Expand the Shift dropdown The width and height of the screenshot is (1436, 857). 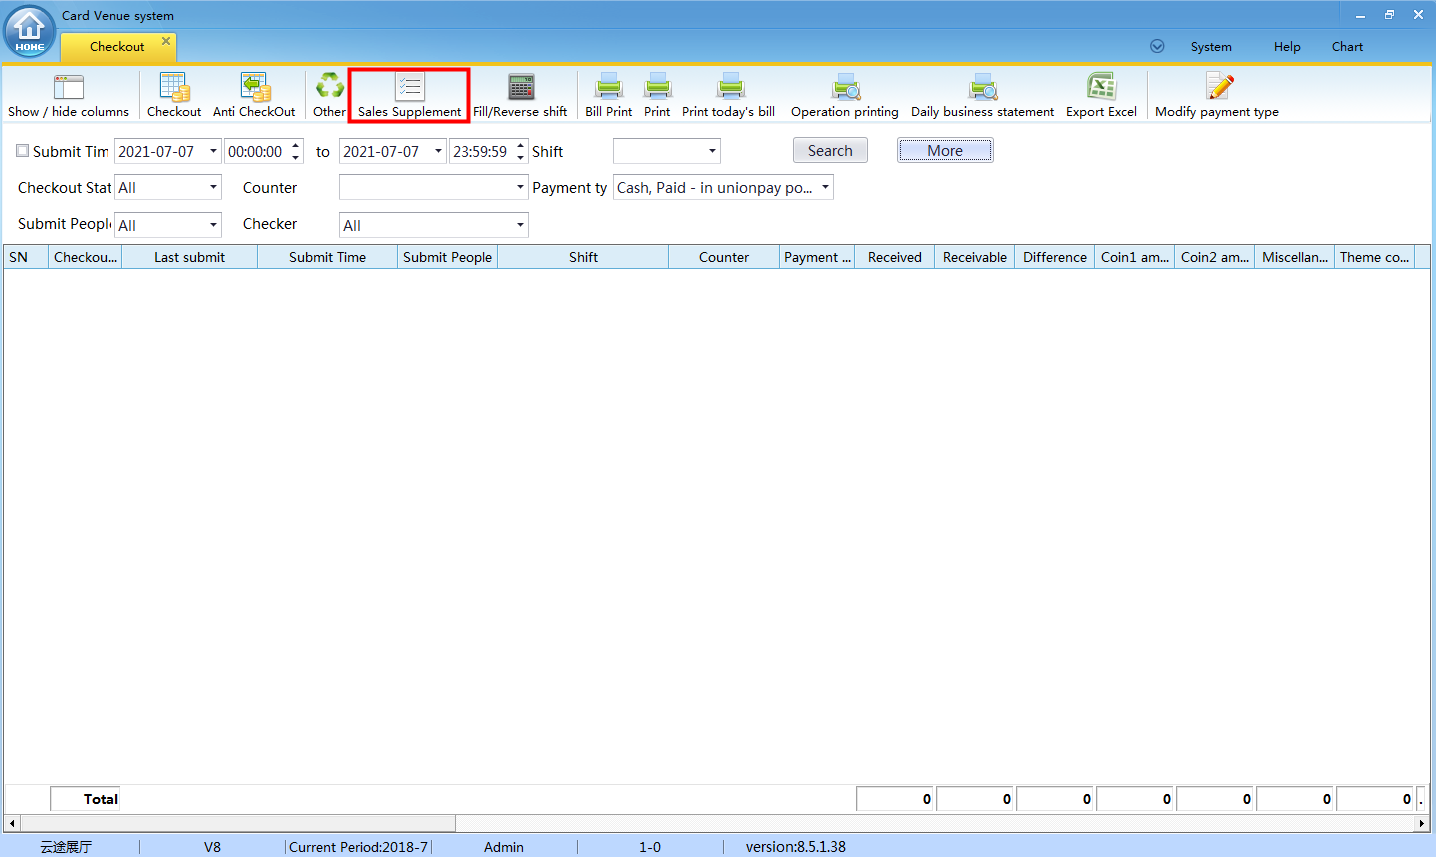712,151
